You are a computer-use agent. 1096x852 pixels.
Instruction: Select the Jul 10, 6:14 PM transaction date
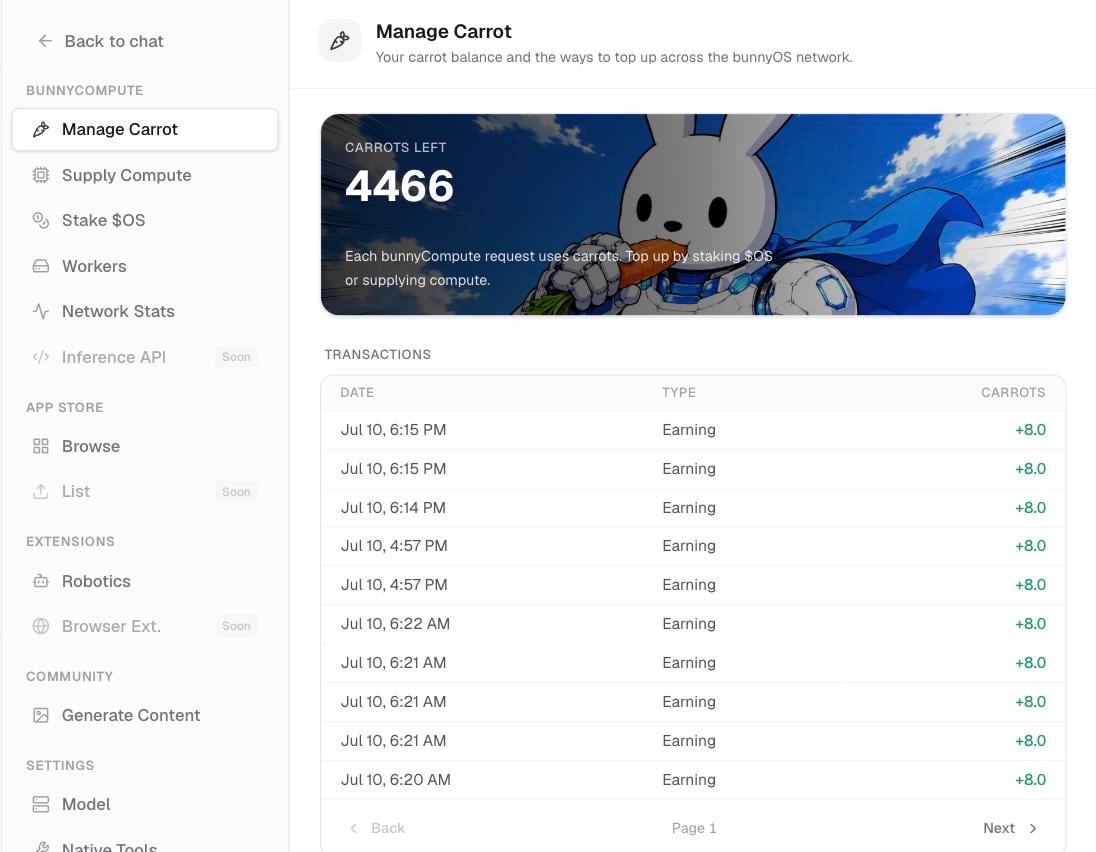click(x=393, y=507)
